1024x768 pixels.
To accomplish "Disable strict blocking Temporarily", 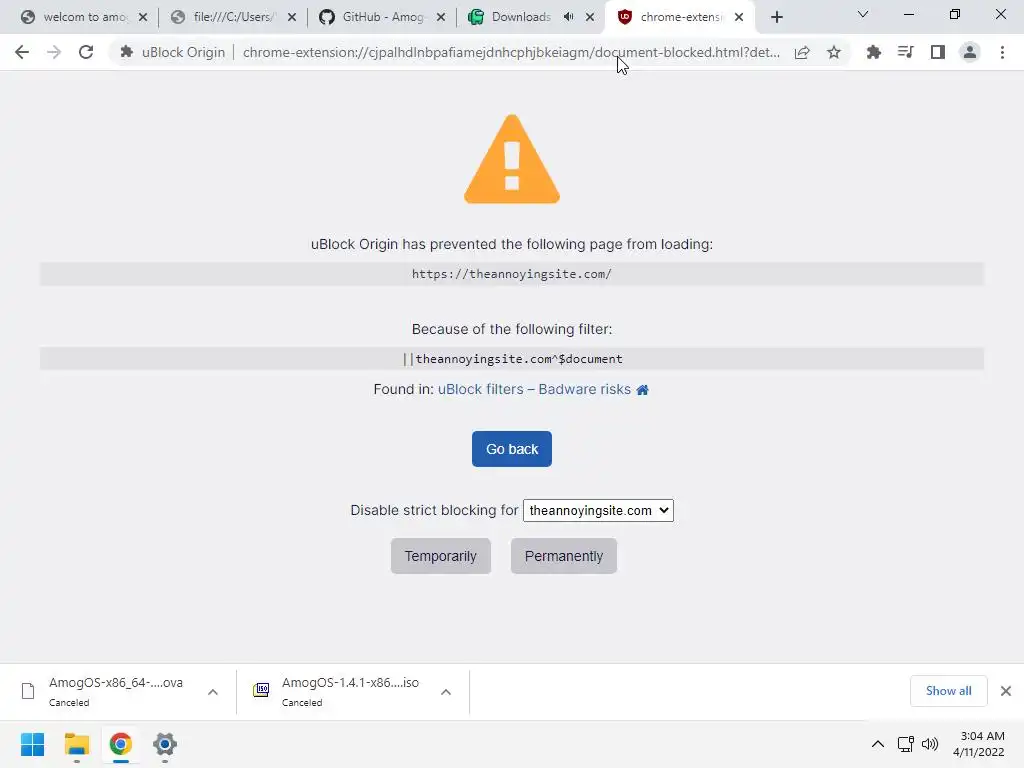I will (441, 556).
